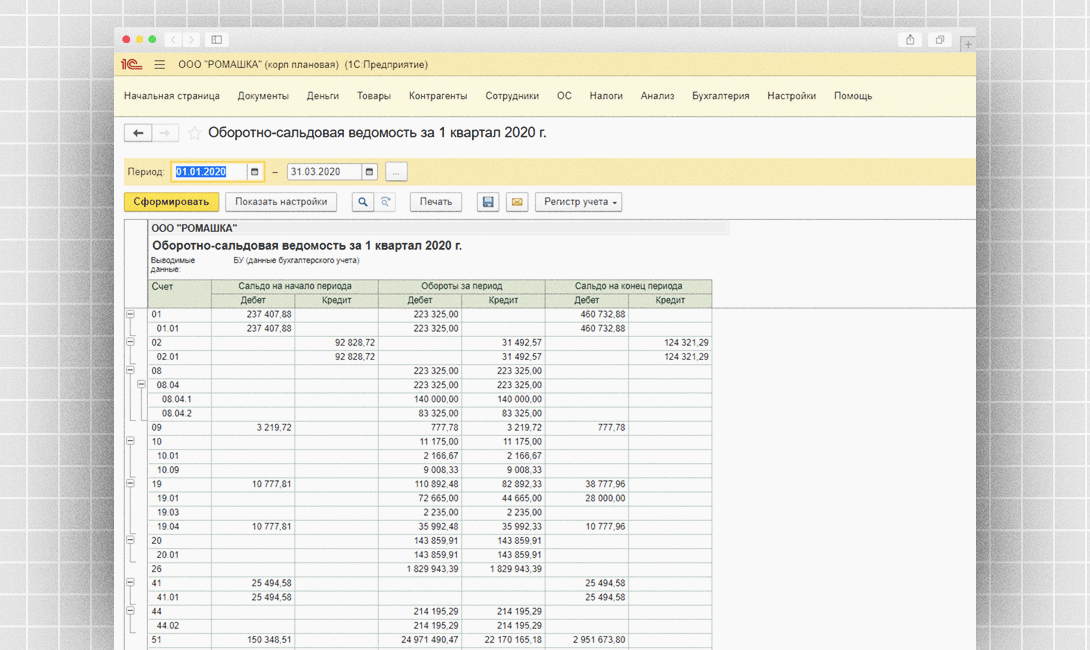
Task: Collapse account 20 group
Action: click(131, 540)
